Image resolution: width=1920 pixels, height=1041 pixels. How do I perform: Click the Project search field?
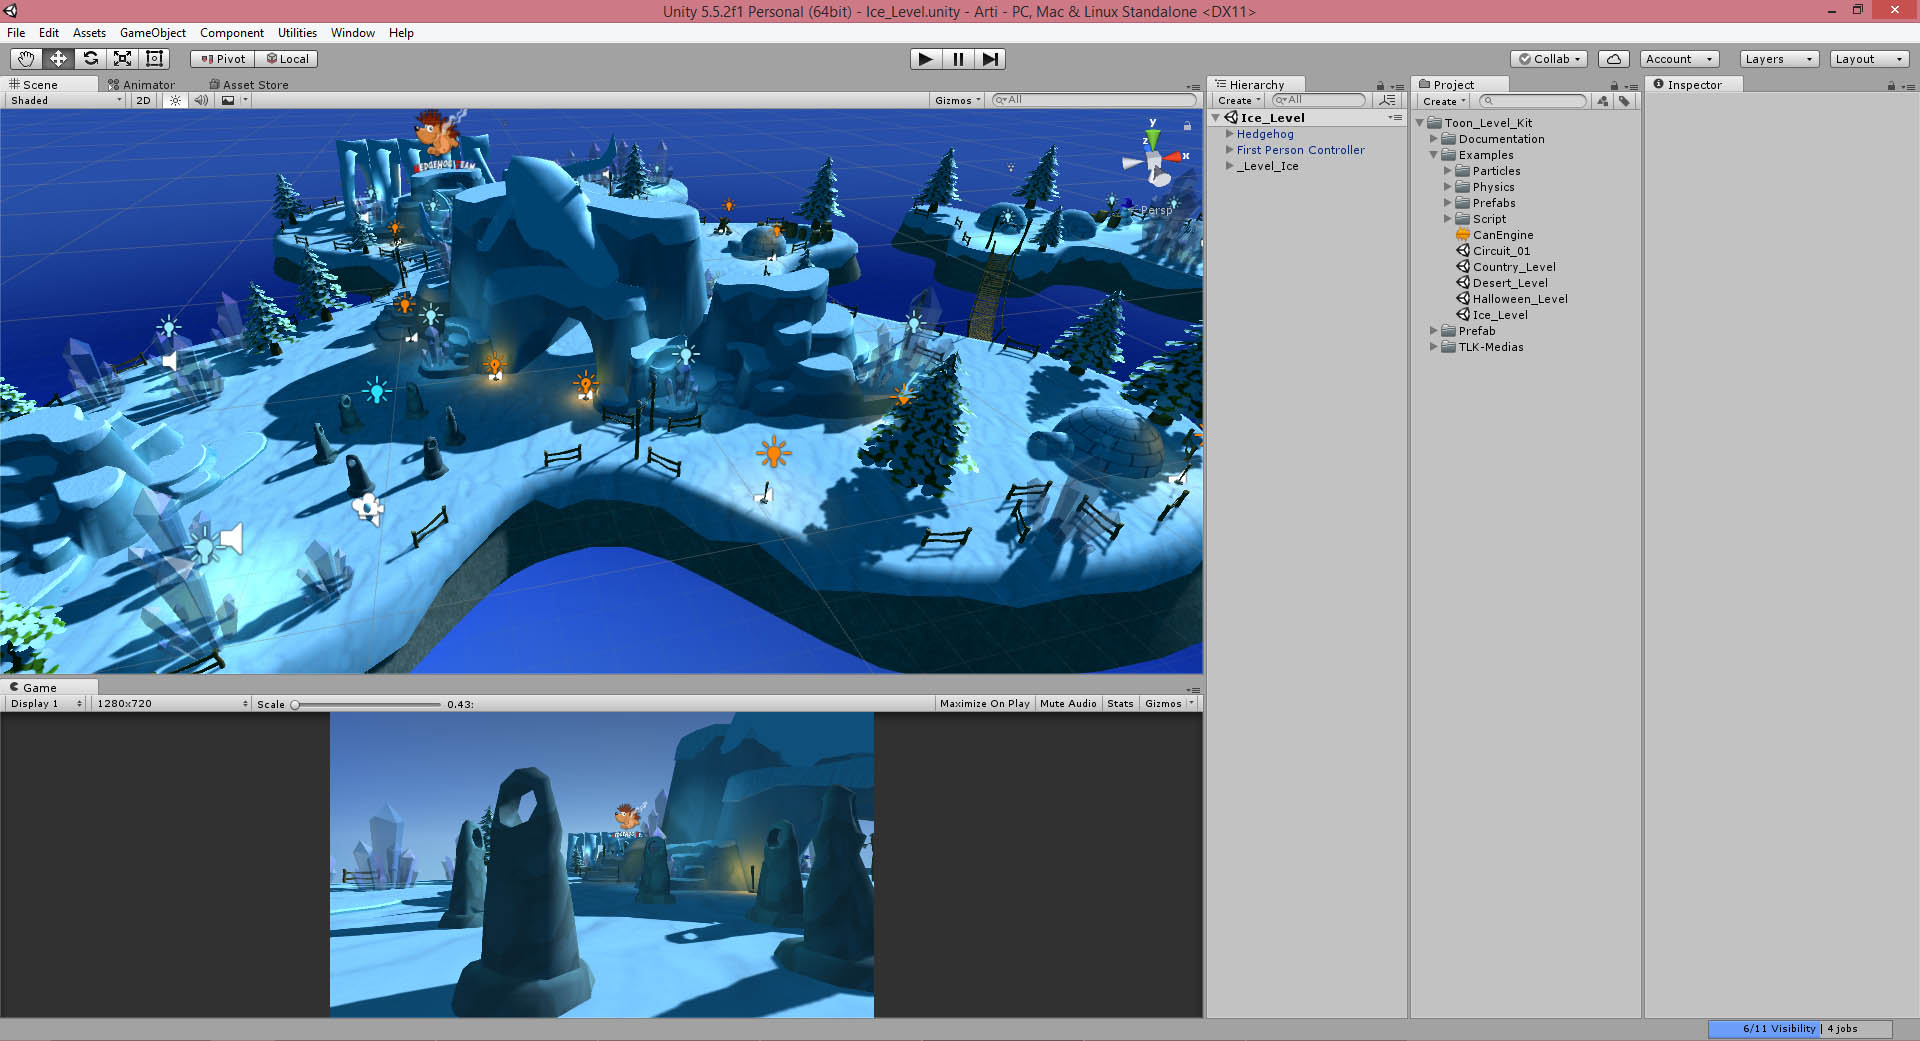(1533, 101)
